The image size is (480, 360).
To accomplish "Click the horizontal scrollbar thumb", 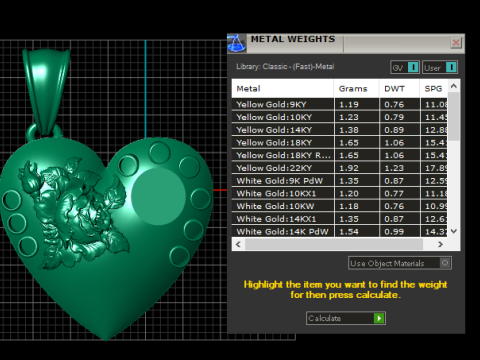I will [334, 244].
